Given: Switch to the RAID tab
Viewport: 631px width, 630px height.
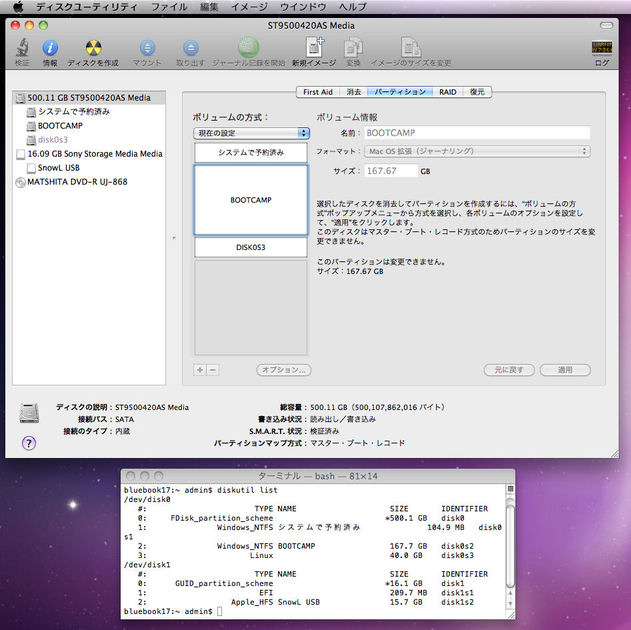Looking at the screenshot, I should (448, 92).
